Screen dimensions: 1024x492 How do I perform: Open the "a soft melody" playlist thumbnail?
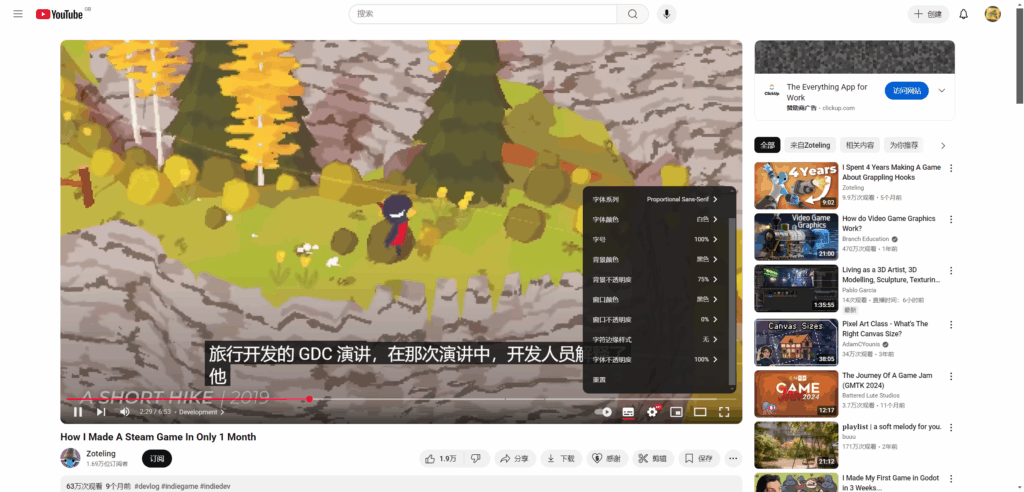click(x=796, y=445)
